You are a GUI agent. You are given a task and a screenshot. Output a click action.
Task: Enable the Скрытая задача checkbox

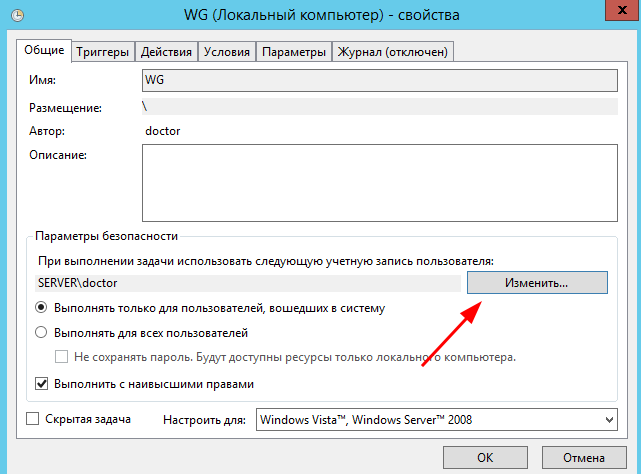click(32, 419)
